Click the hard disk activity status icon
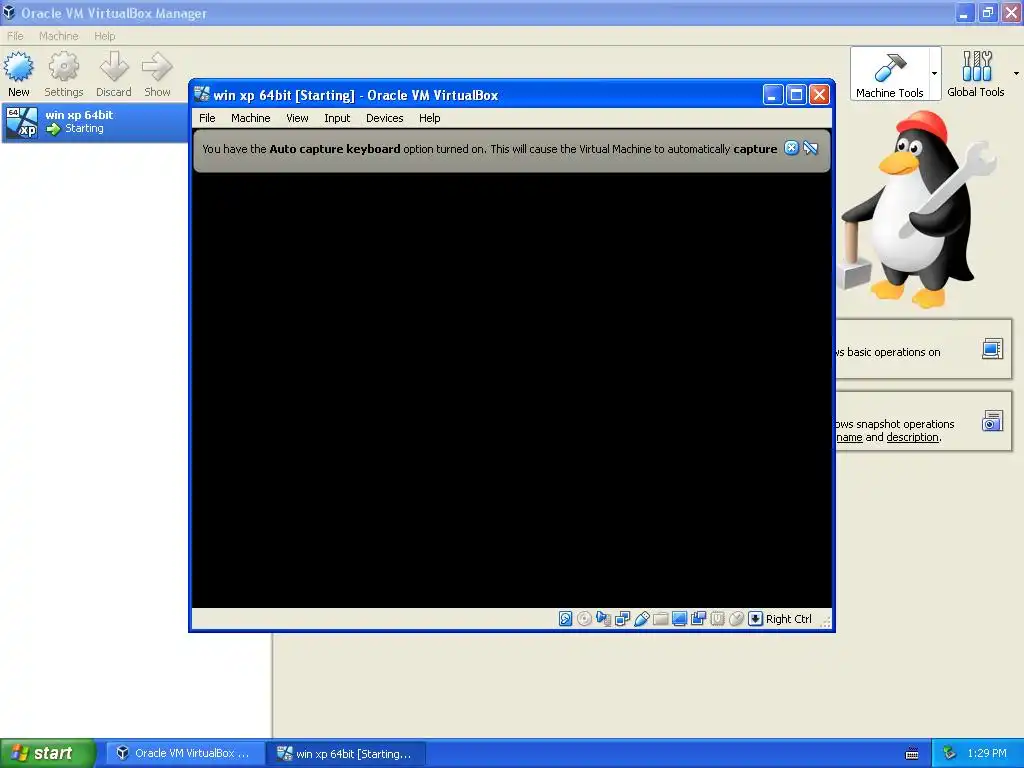1024x768 pixels. click(566, 618)
